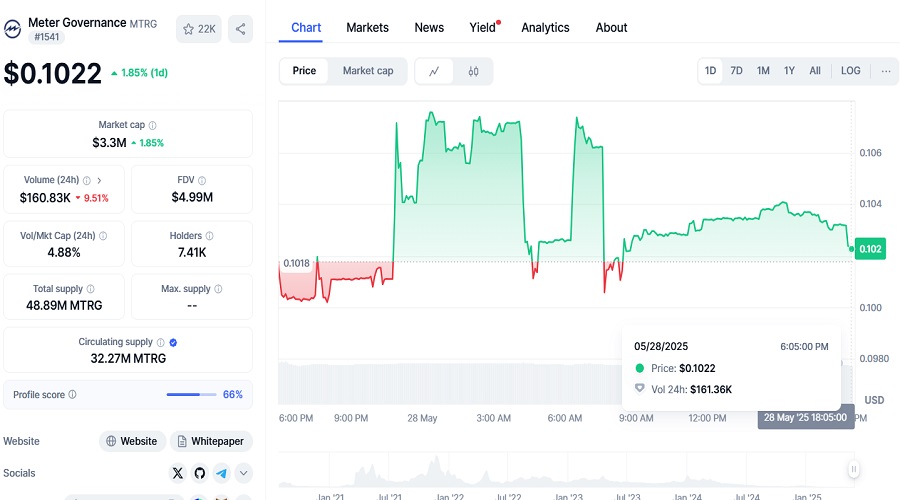Select the candlestick chart type icon
The width and height of the screenshot is (900, 500).
tap(474, 71)
